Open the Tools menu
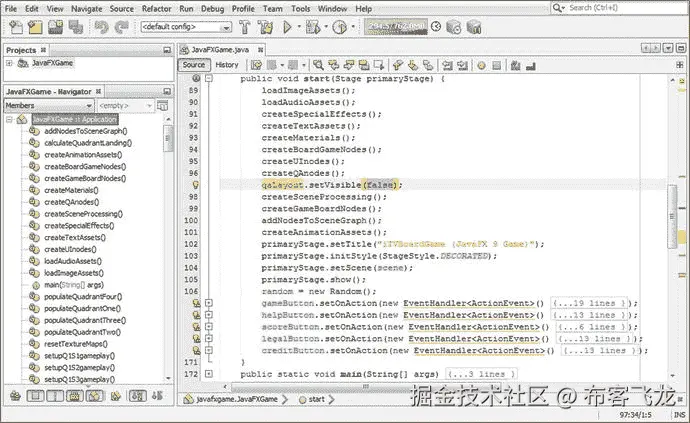Viewport: 690px width, 423px height. tap(301, 8)
